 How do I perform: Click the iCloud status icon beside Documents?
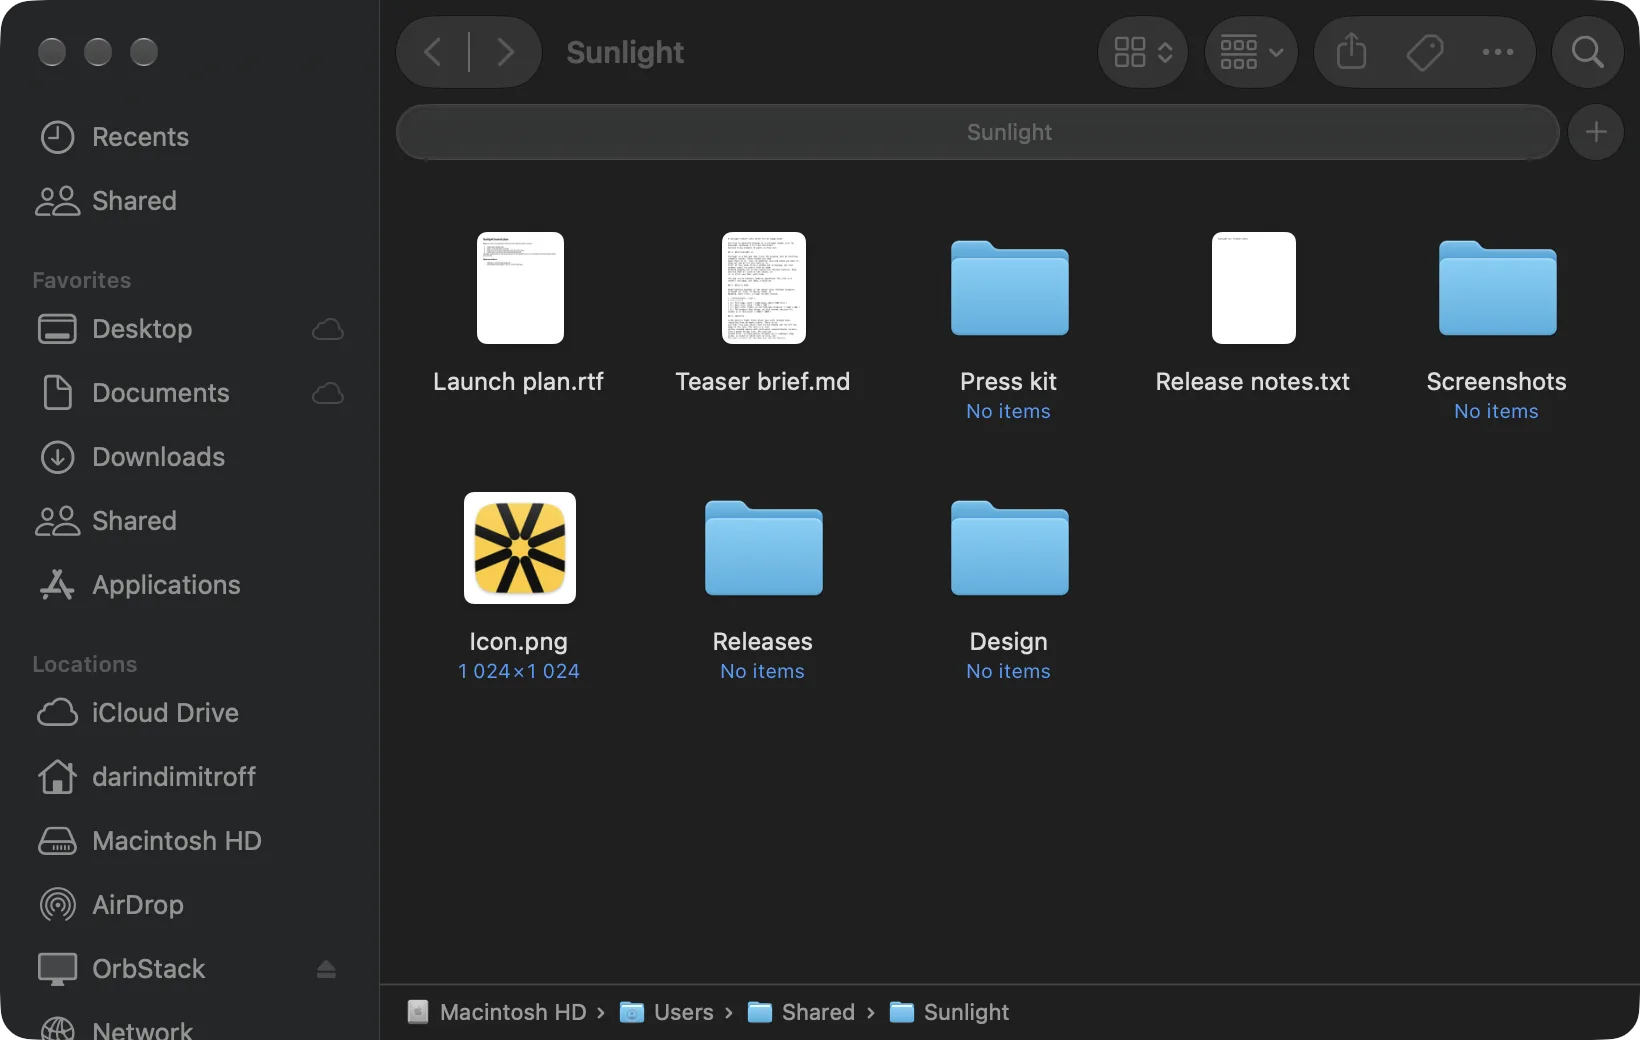[x=328, y=393]
